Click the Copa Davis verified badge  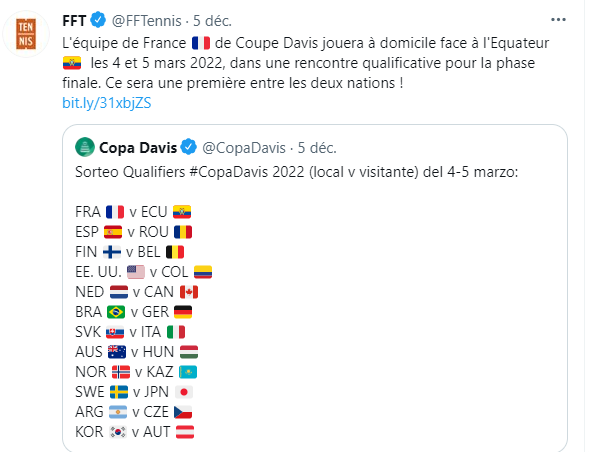(x=189, y=147)
